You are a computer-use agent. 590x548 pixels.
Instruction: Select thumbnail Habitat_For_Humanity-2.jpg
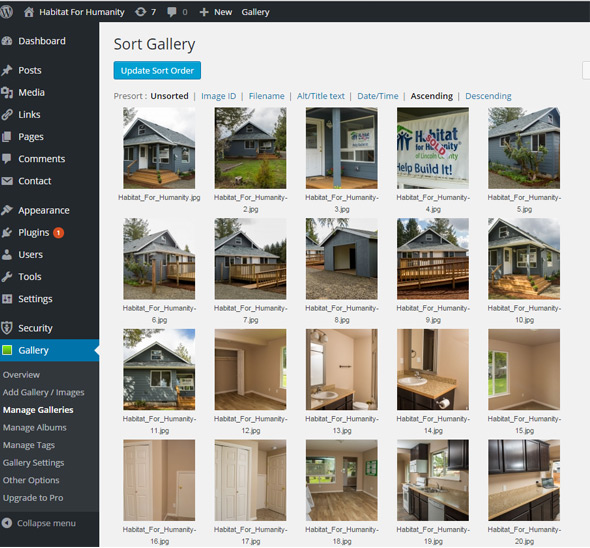click(x=250, y=148)
